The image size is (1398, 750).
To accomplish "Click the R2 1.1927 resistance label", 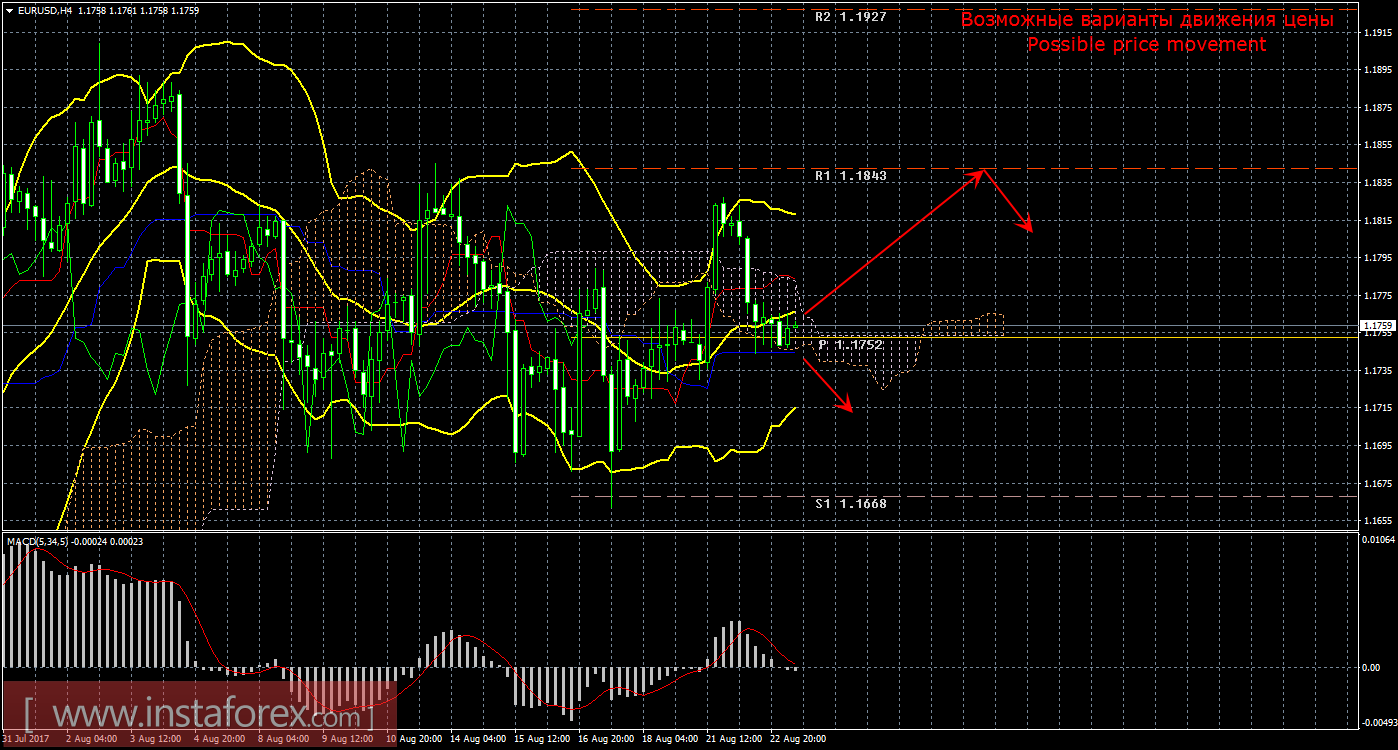I will pos(850,17).
